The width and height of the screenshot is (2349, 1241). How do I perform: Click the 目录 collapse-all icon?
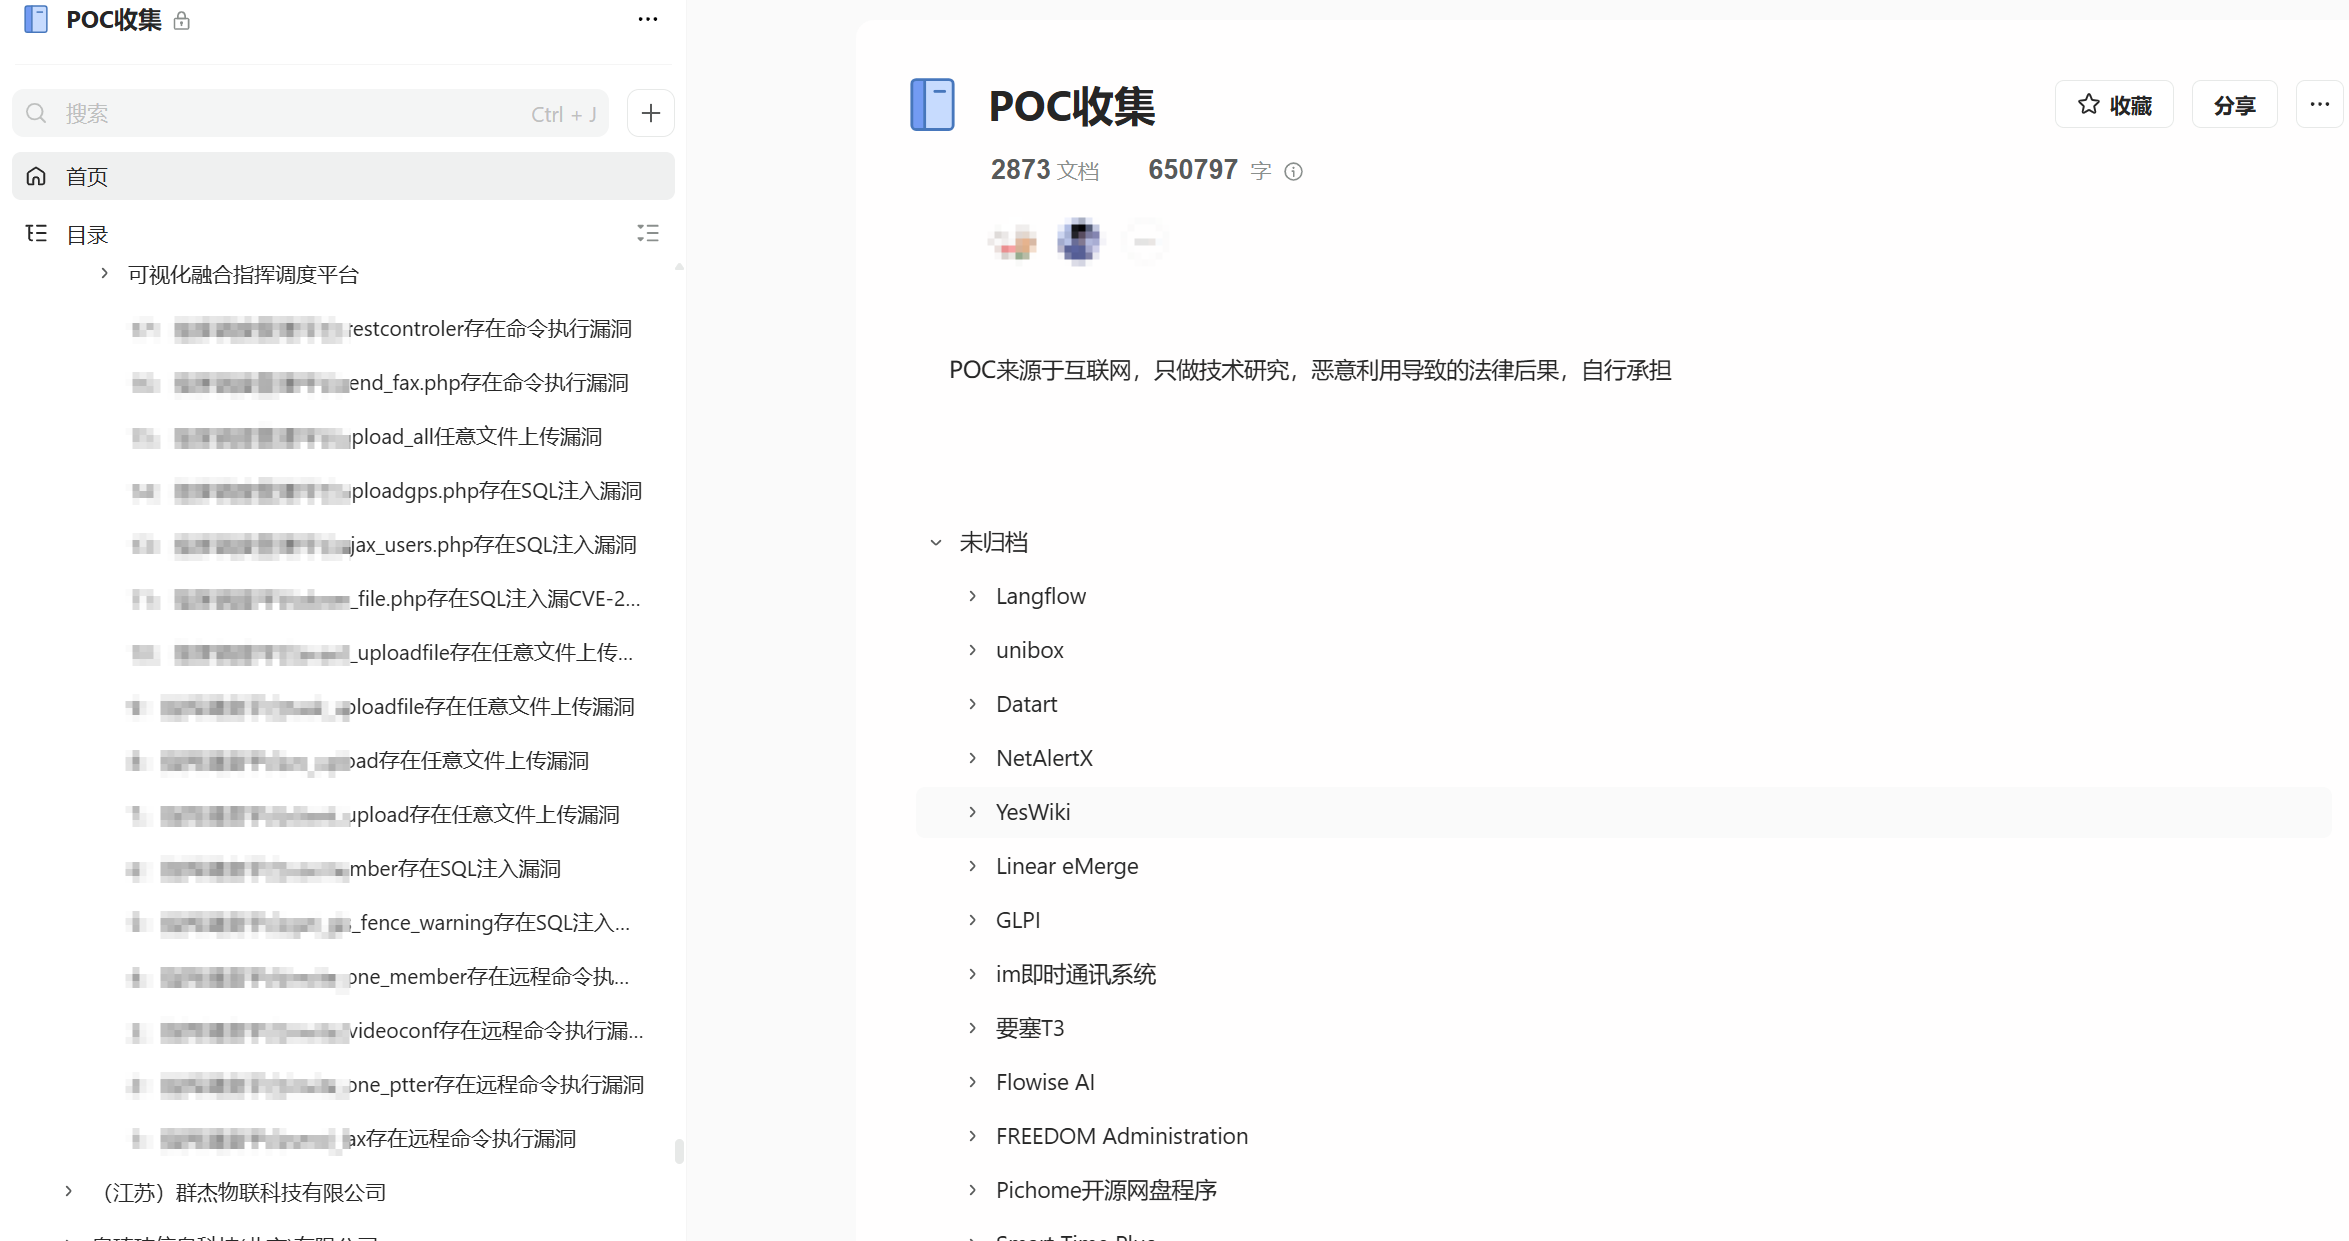(x=647, y=233)
